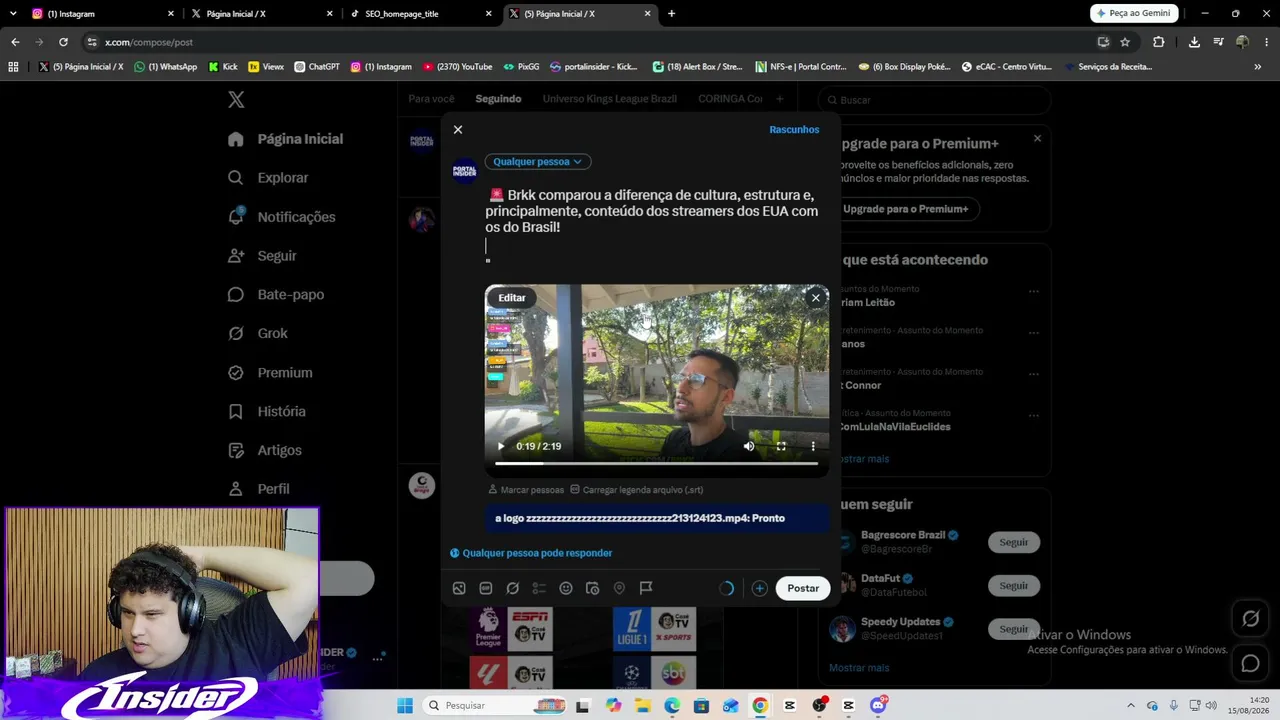
Task: Follow Bagrescore Brazil with 'Seguir' button
Action: tap(1014, 542)
